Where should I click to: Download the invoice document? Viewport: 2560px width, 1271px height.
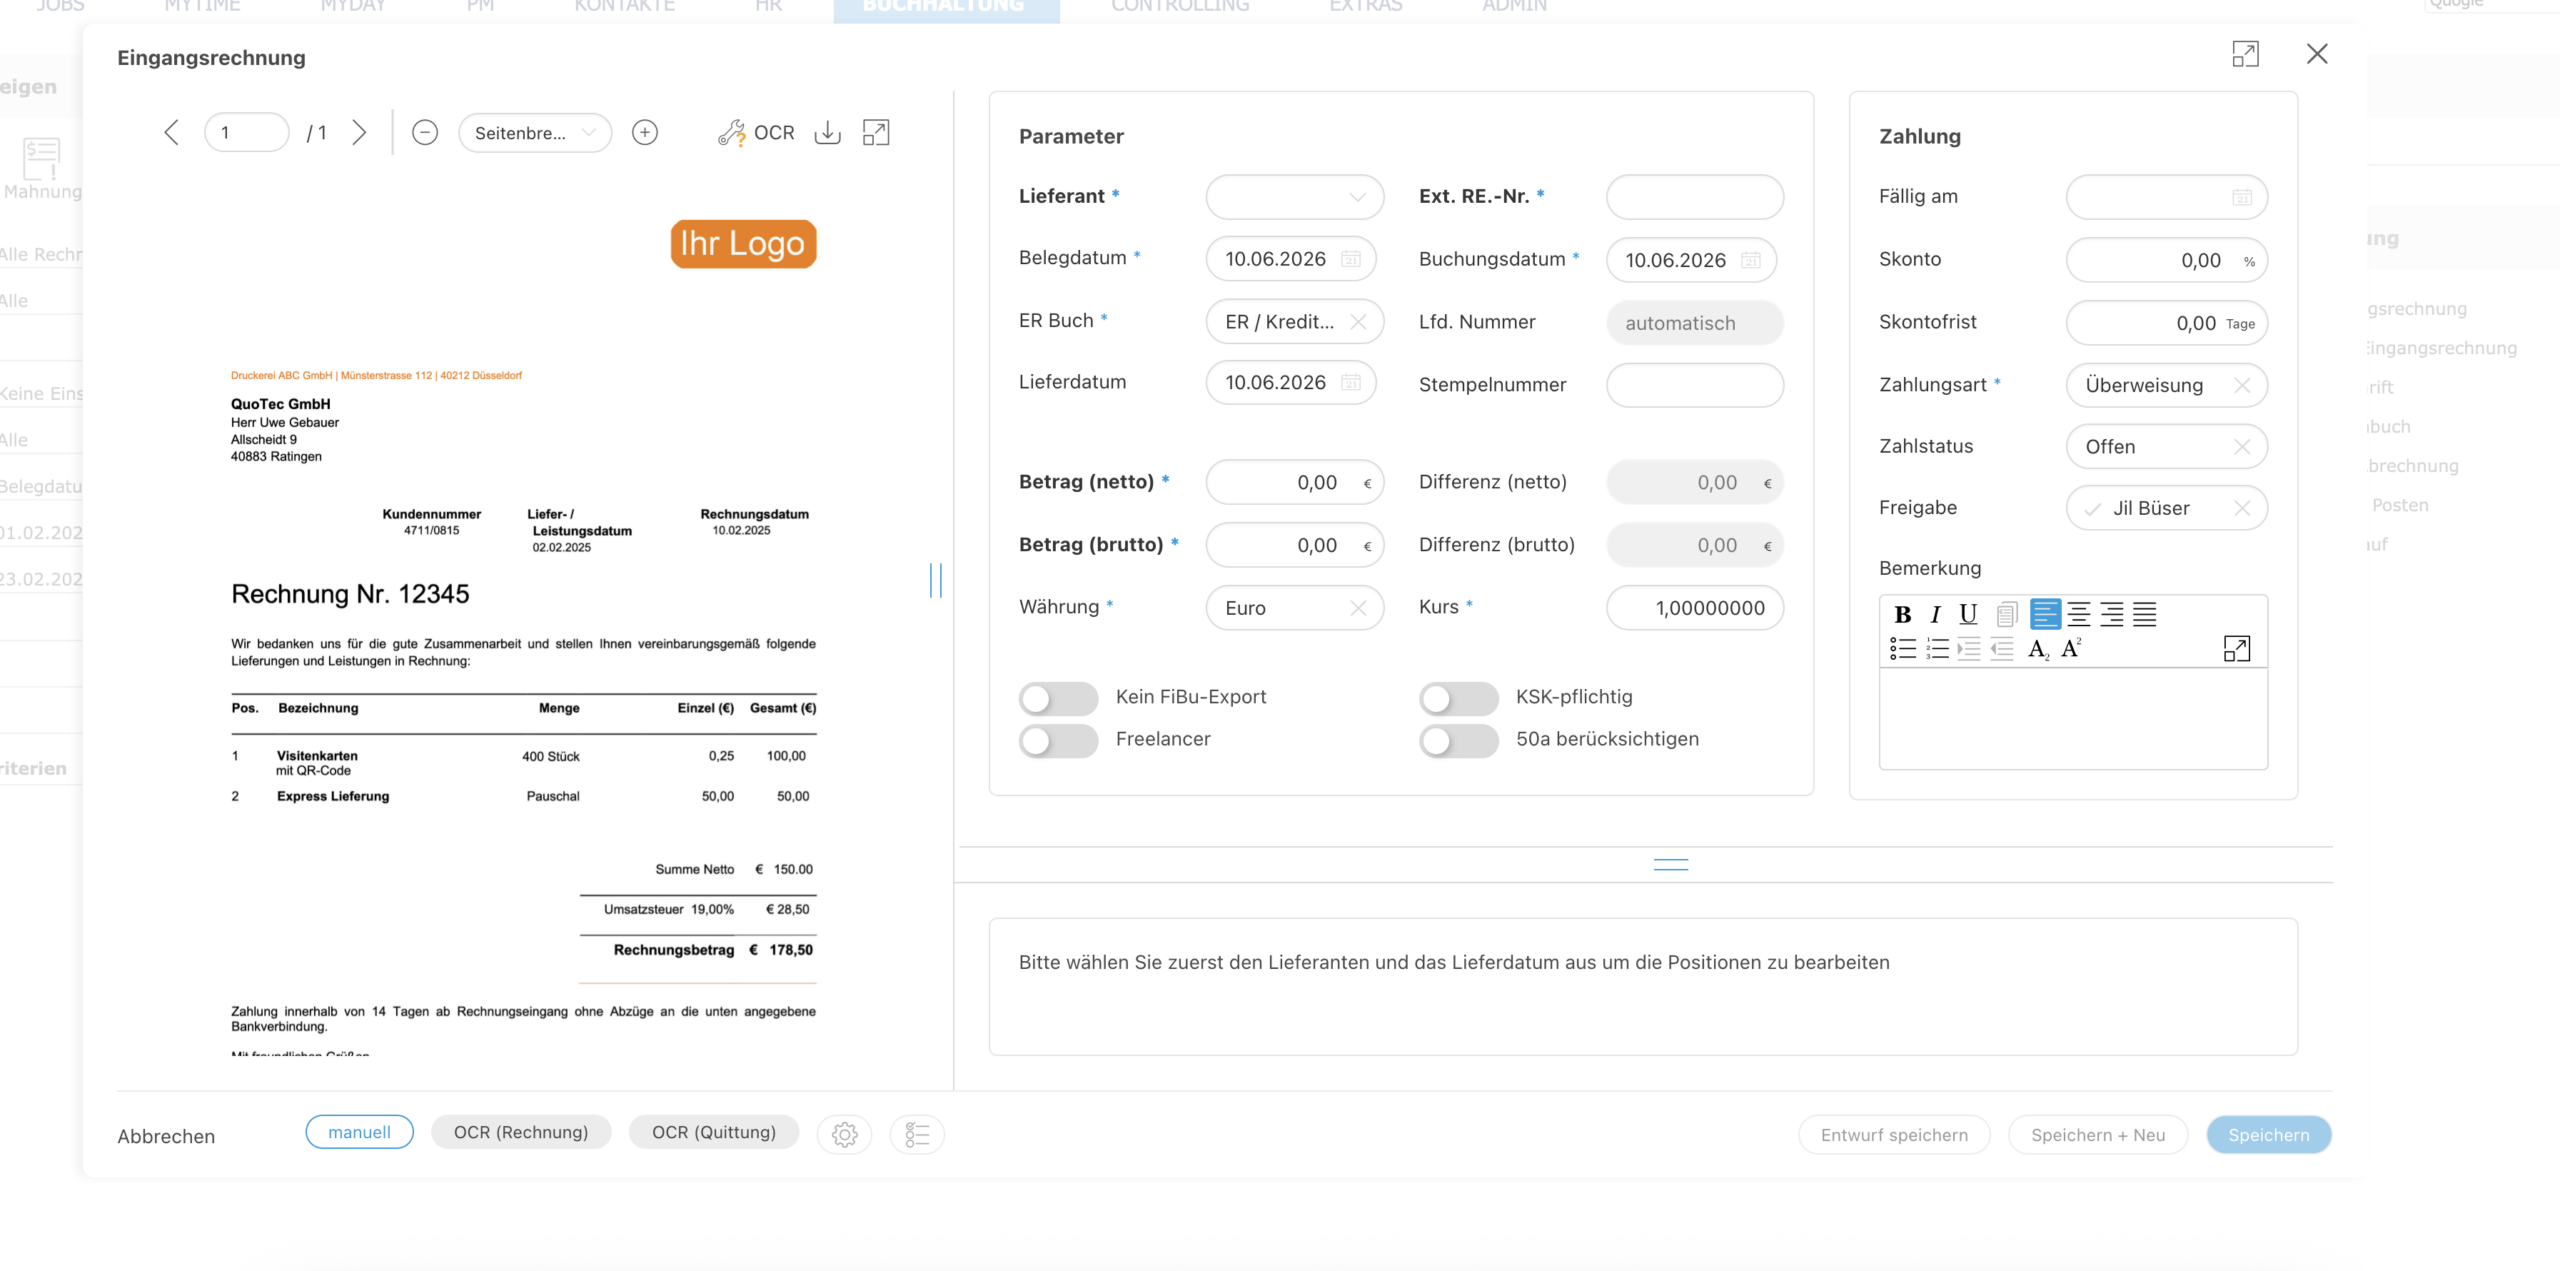828,132
